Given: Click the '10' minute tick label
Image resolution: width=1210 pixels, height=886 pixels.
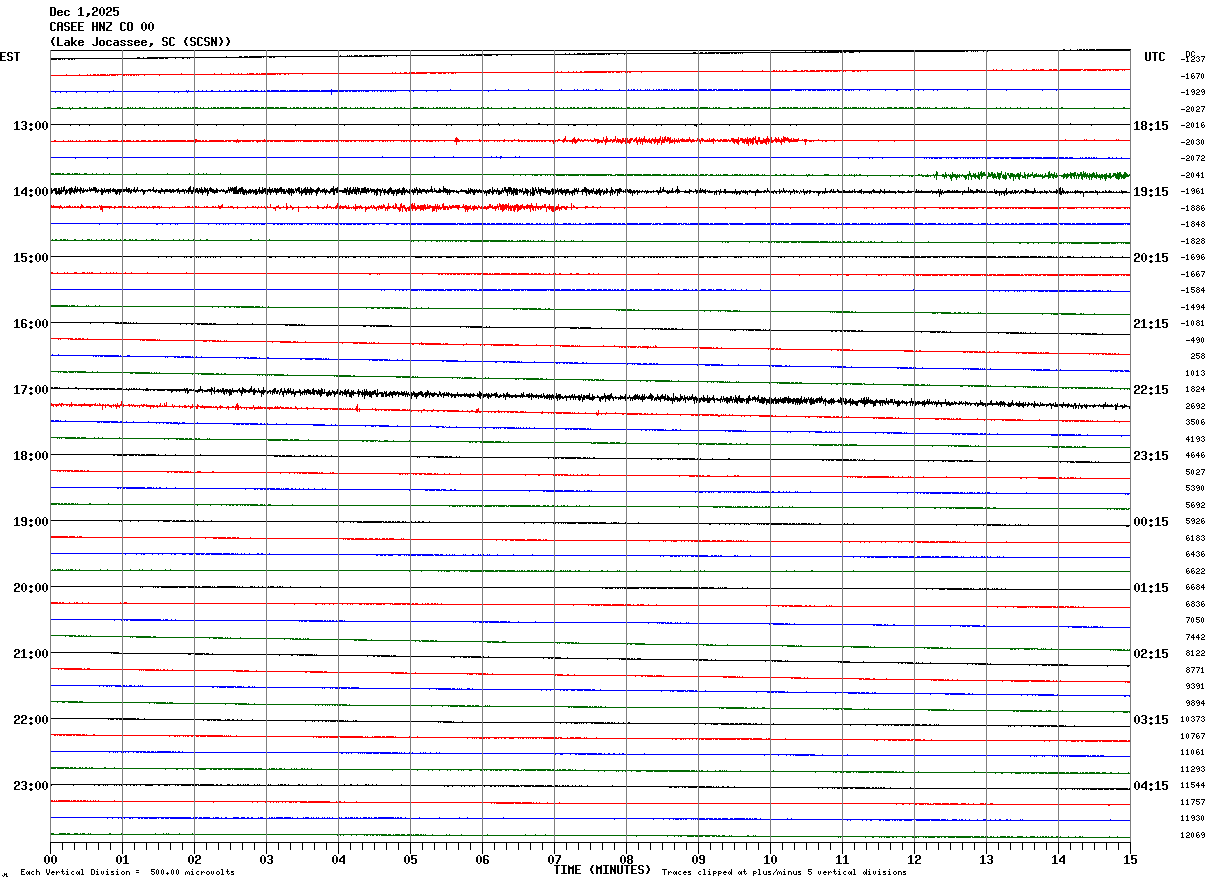Looking at the screenshot, I should (771, 859).
